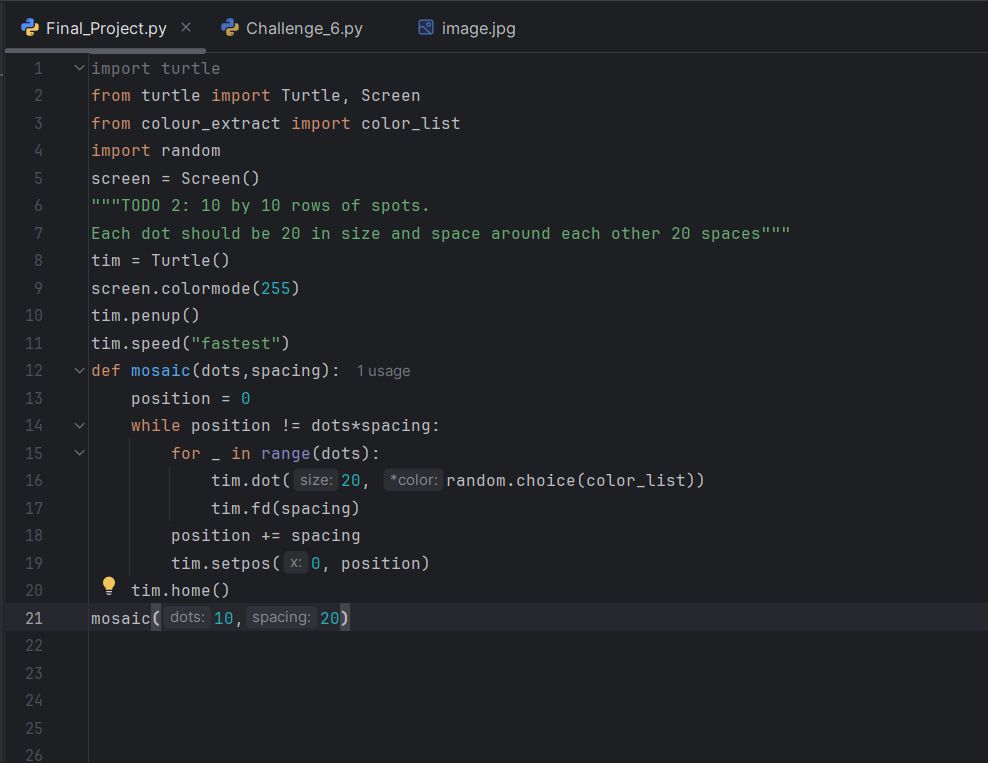Click line number 12 in the gutter
The image size is (988, 763).
[x=34, y=370]
